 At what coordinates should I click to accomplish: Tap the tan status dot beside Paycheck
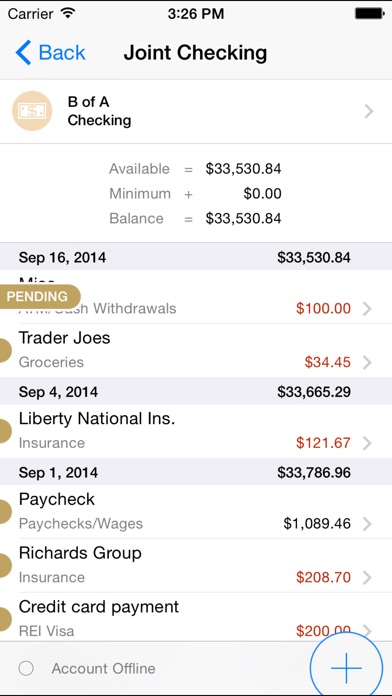point(4,511)
